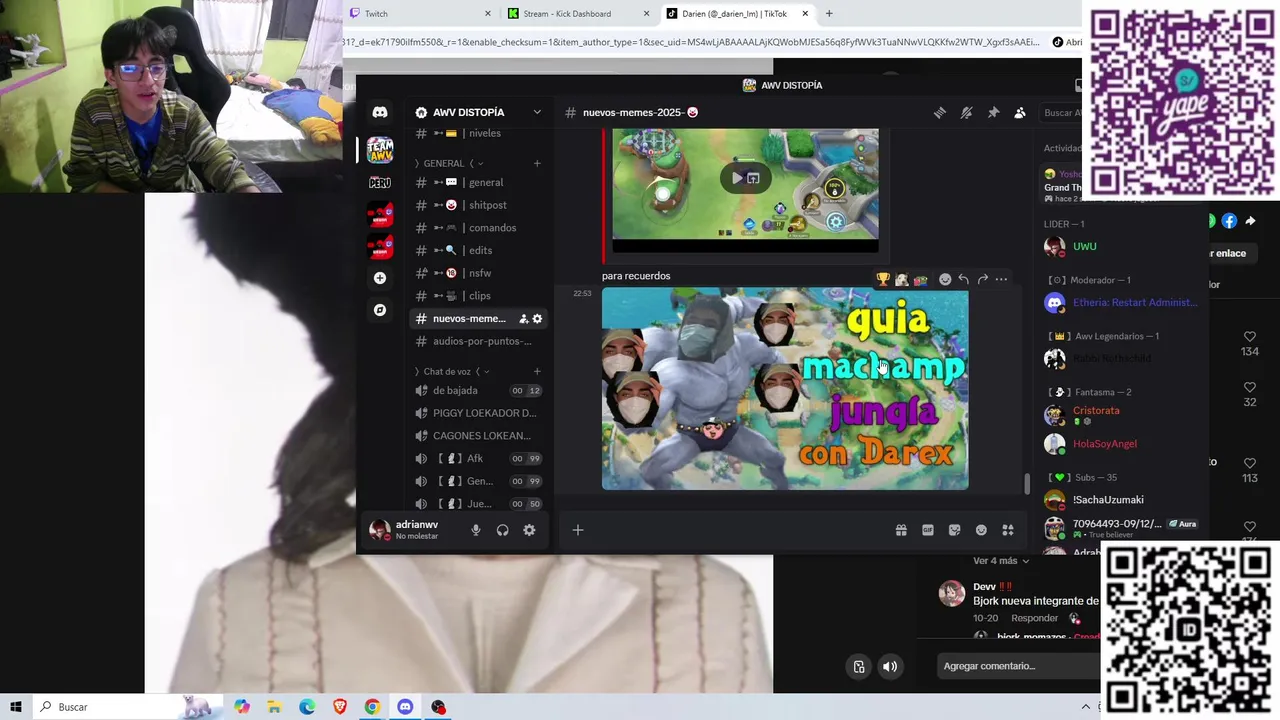
Task: Open the apps launcher icon
Action: (1008, 530)
